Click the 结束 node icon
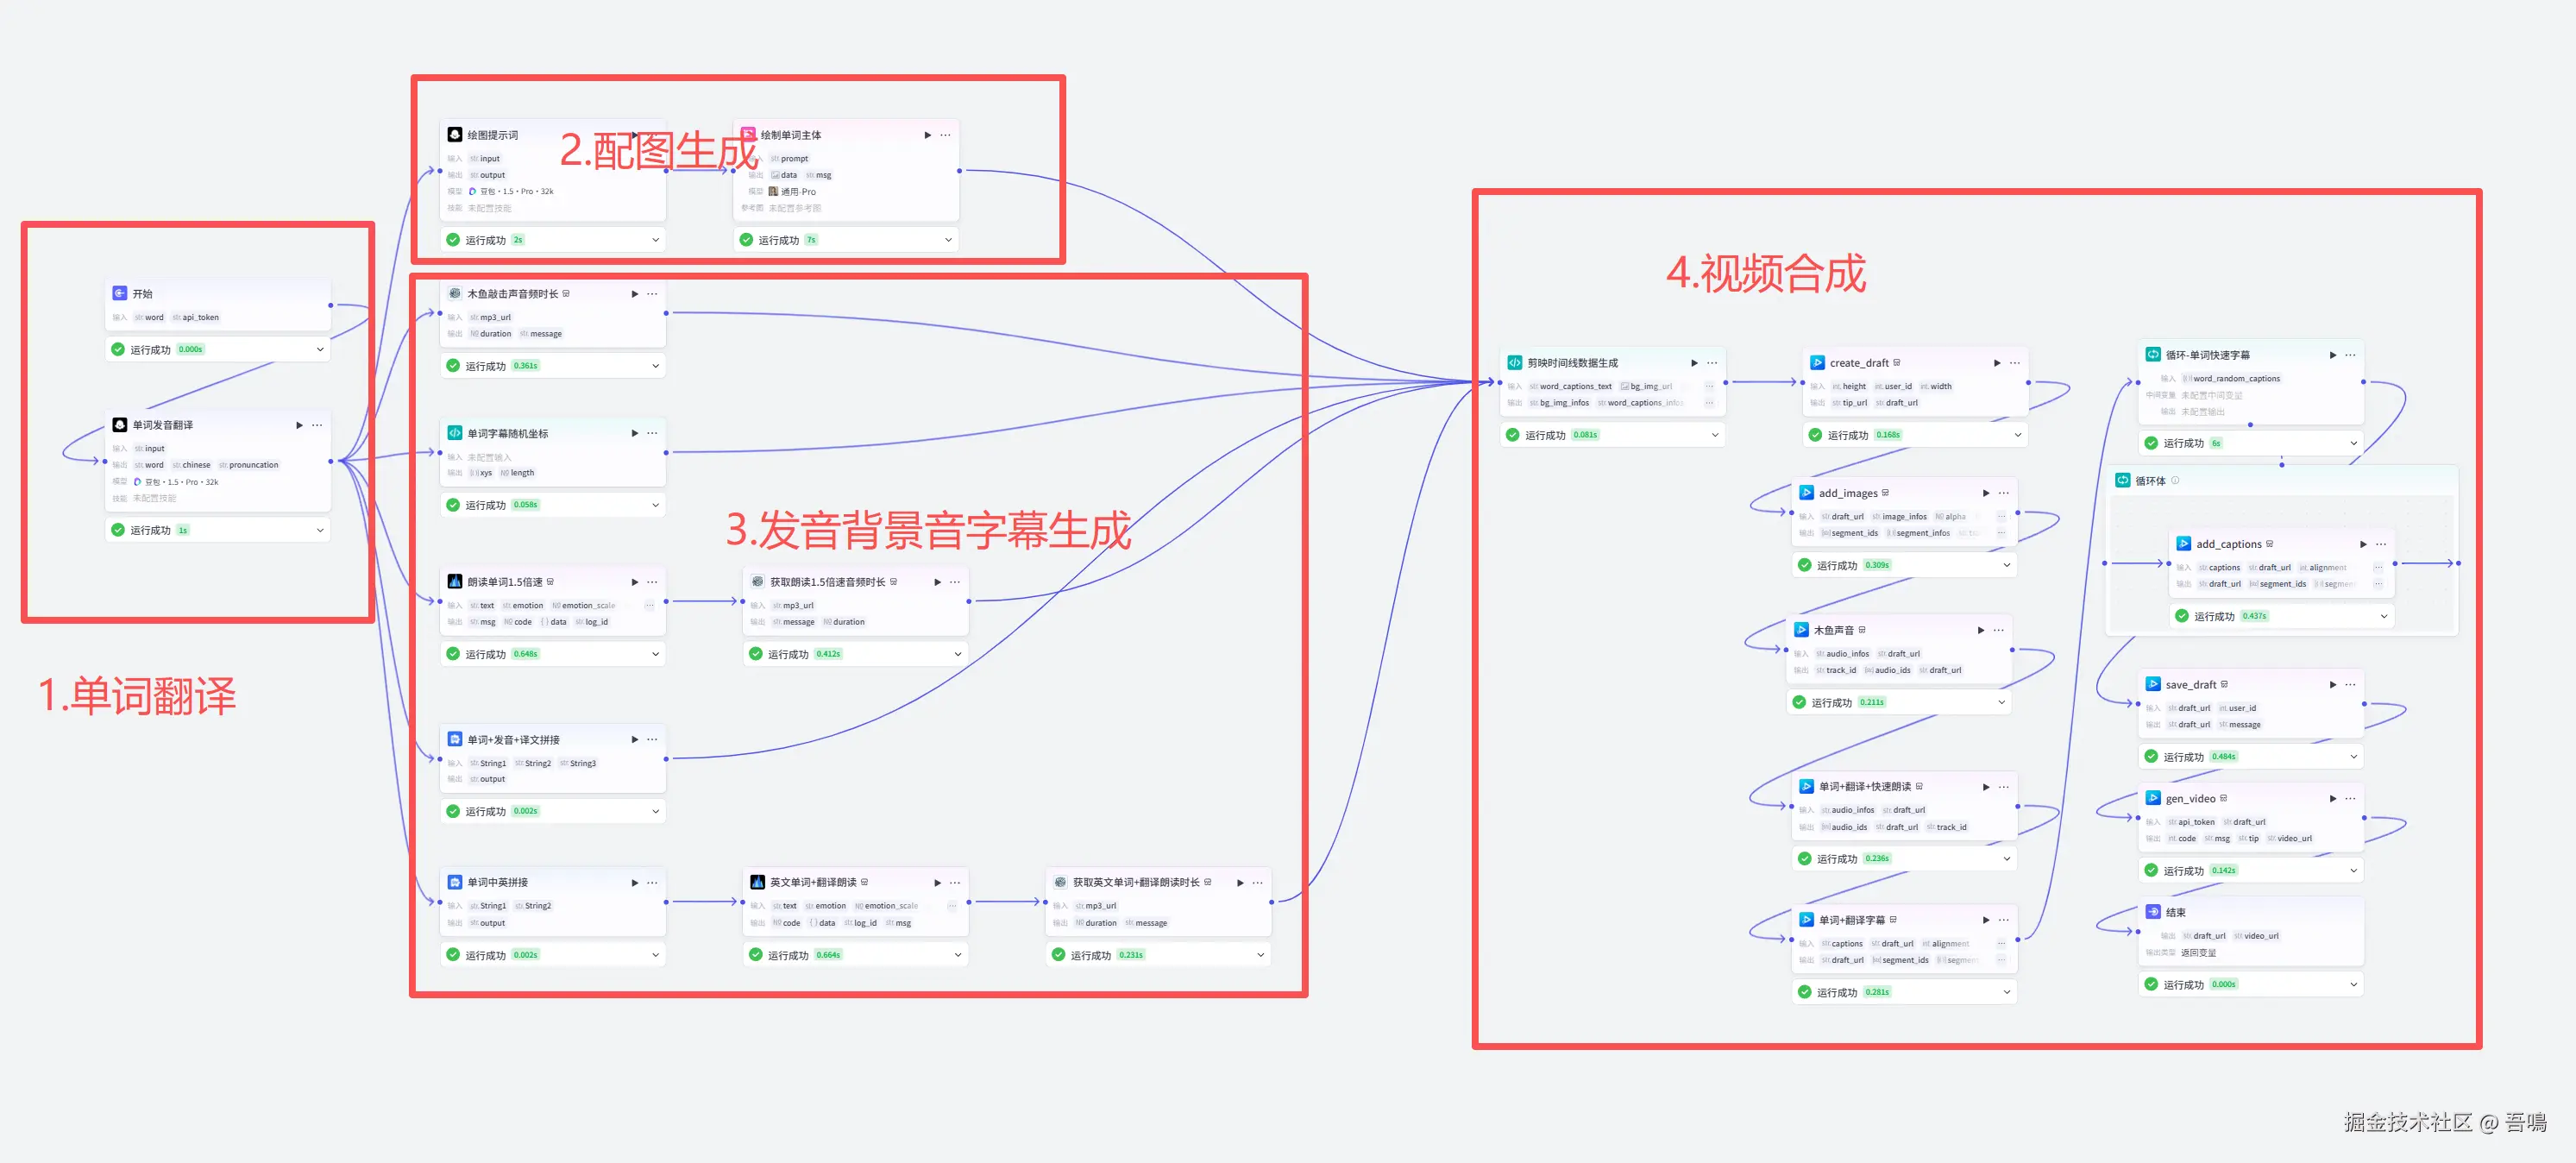Viewport: 2576px width, 1163px height. [x=2152, y=912]
